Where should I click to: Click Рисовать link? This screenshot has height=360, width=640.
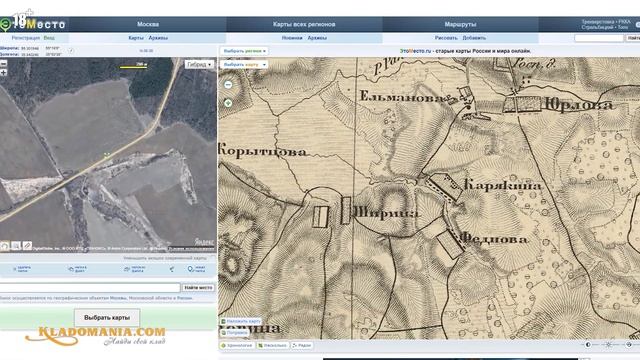click(x=446, y=38)
